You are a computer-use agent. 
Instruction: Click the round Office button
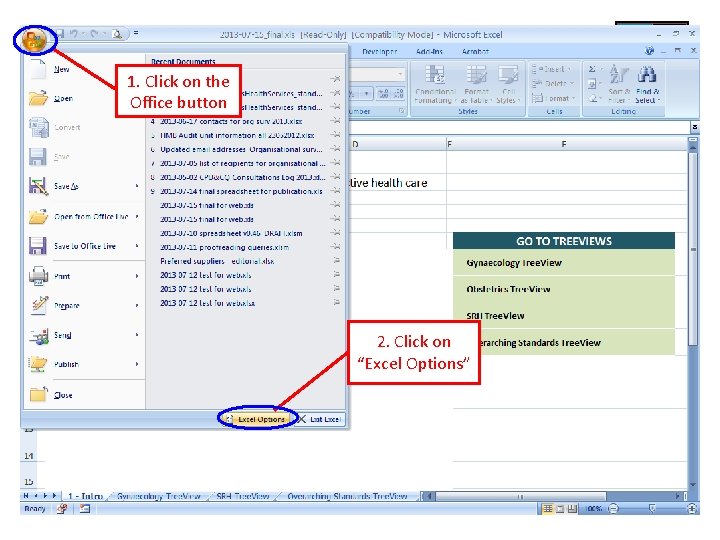click(35, 40)
